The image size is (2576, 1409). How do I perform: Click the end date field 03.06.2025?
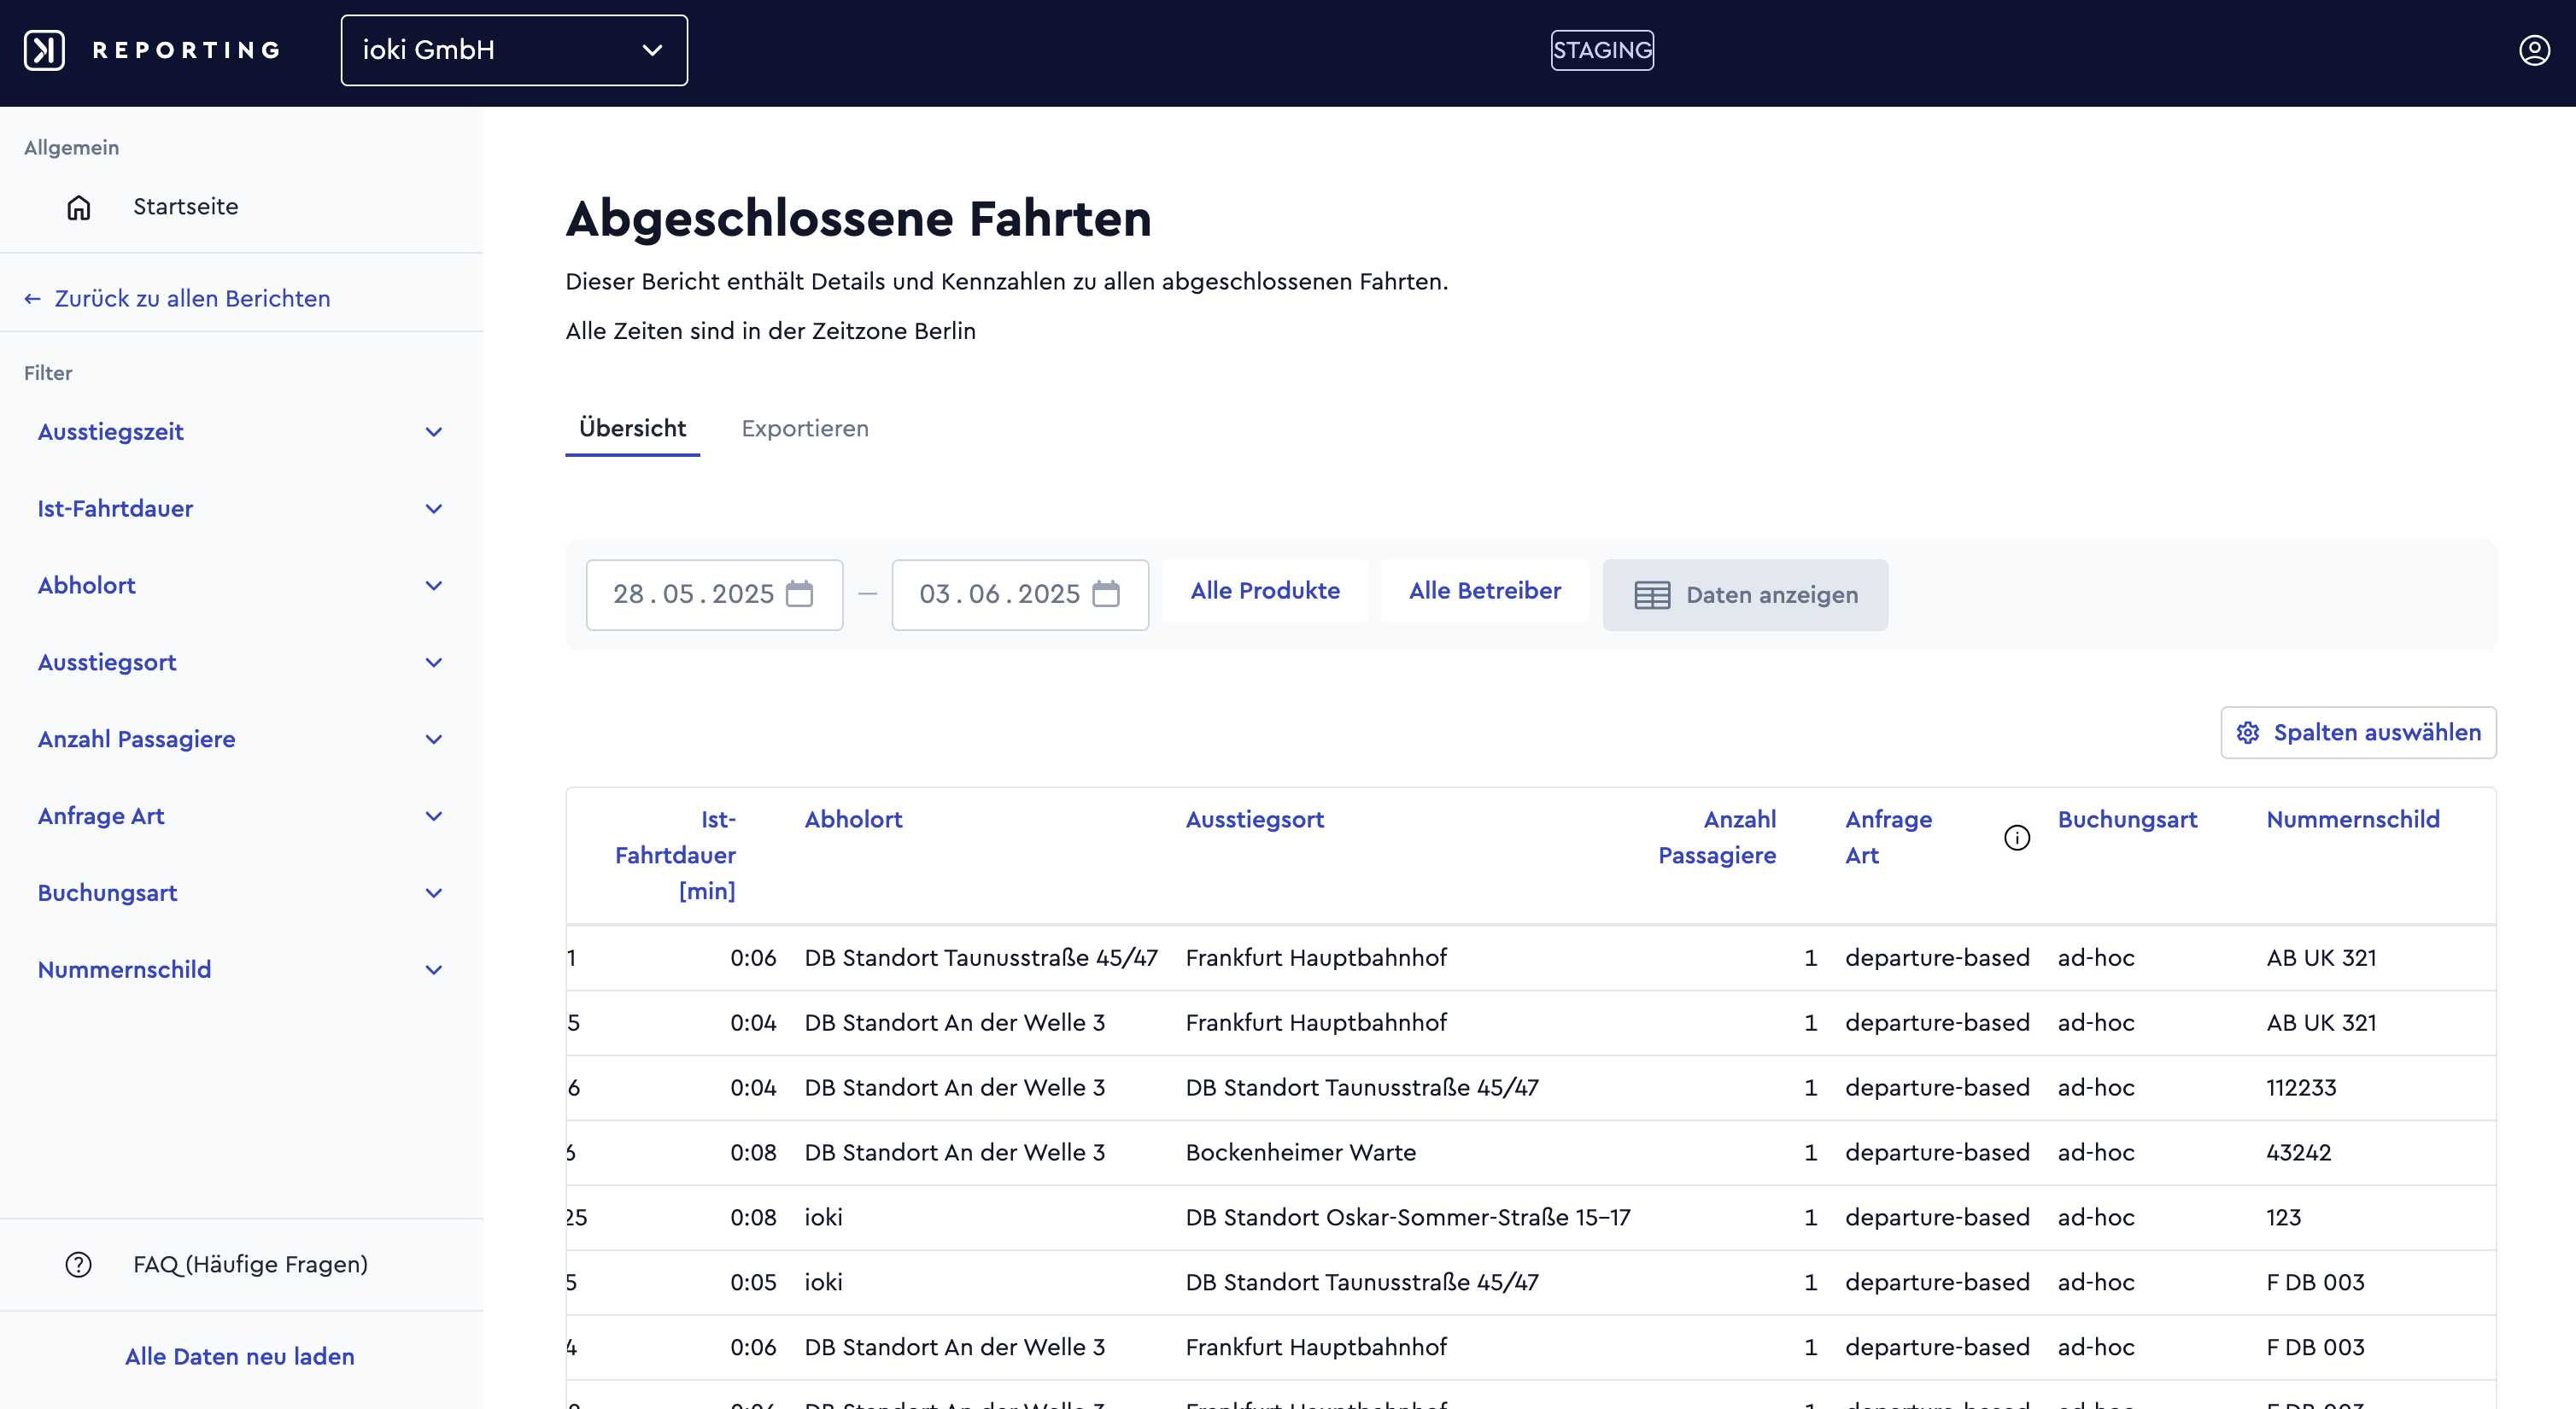tap(1020, 595)
